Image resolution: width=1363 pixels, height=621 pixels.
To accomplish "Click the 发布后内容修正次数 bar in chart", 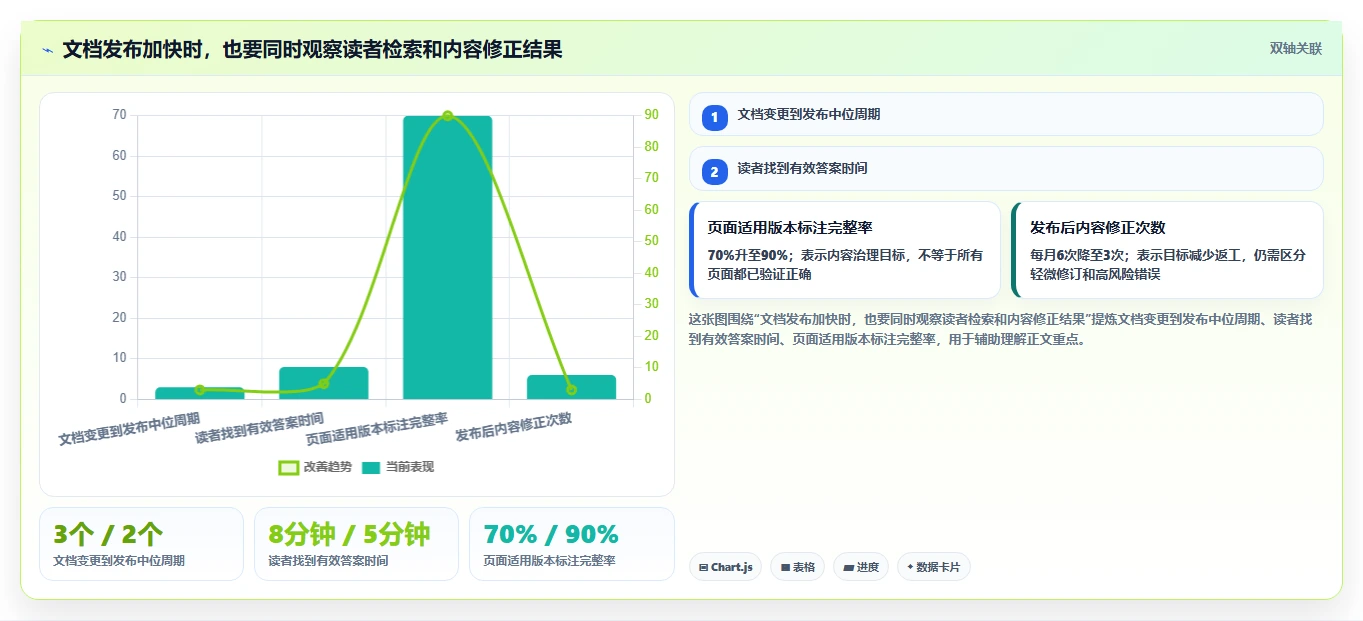I will pos(571,387).
